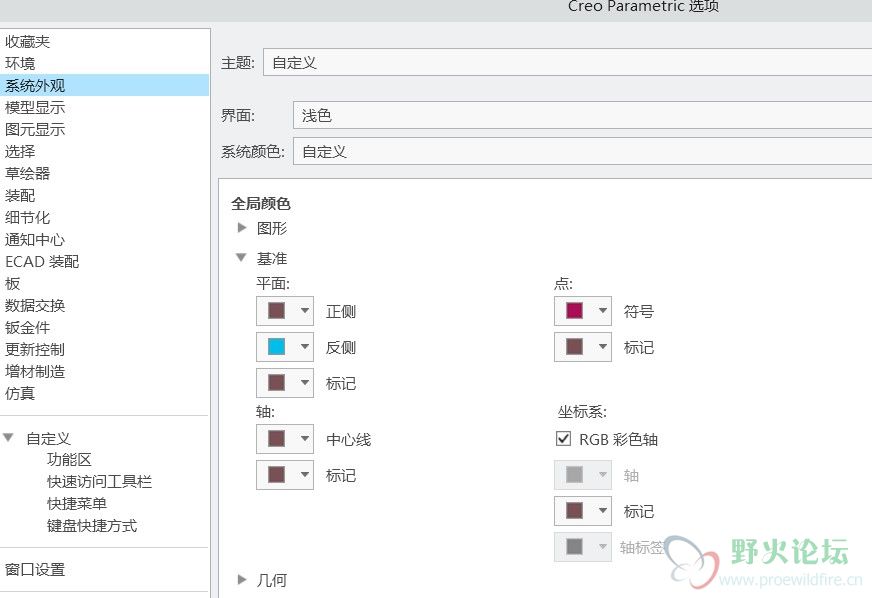Click the cyan 反侧 color swatch
The width and height of the screenshot is (872, 598).
(x=276, y=347)
